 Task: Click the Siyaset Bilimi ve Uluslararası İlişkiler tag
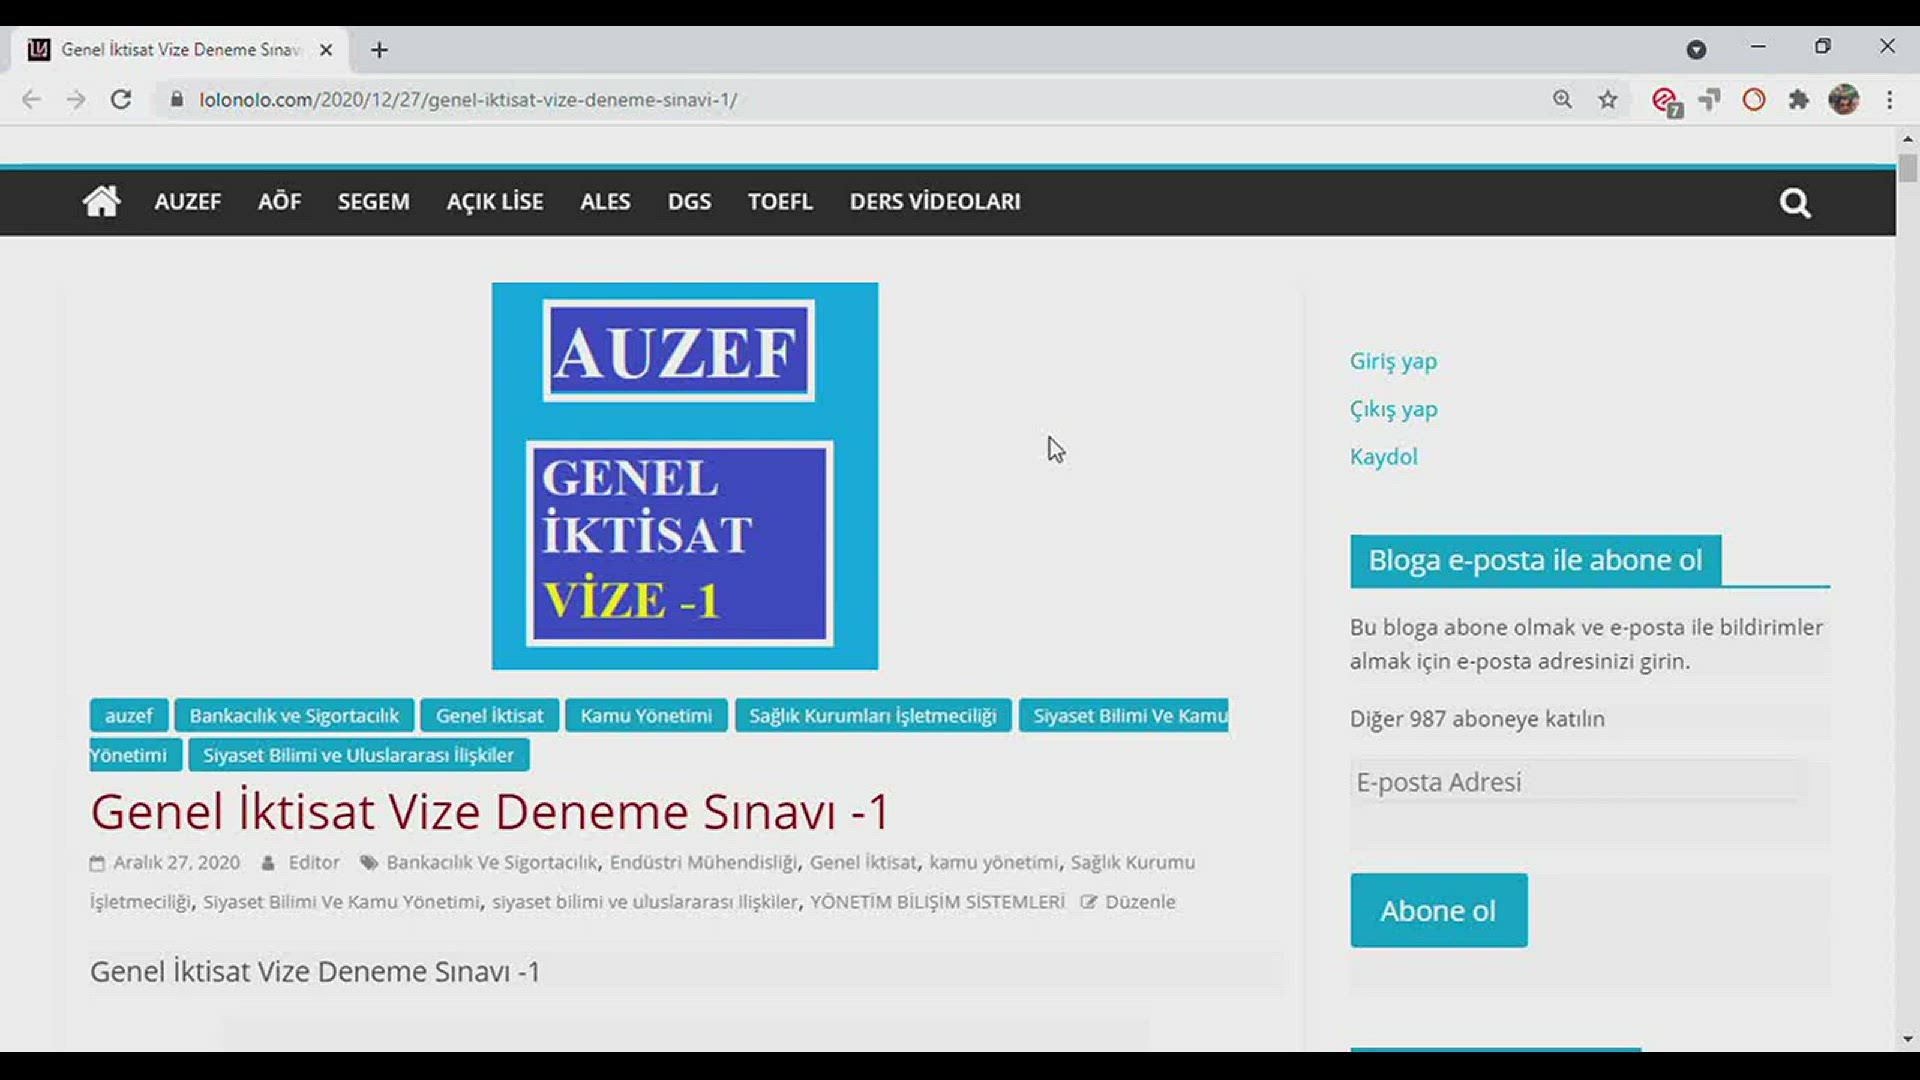tap(358, 755)
